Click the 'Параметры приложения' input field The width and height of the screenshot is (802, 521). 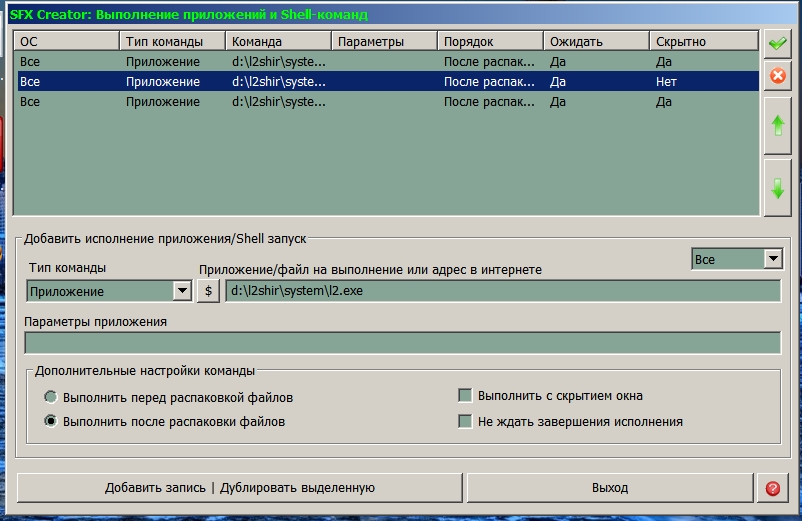(x=402, y=342)
